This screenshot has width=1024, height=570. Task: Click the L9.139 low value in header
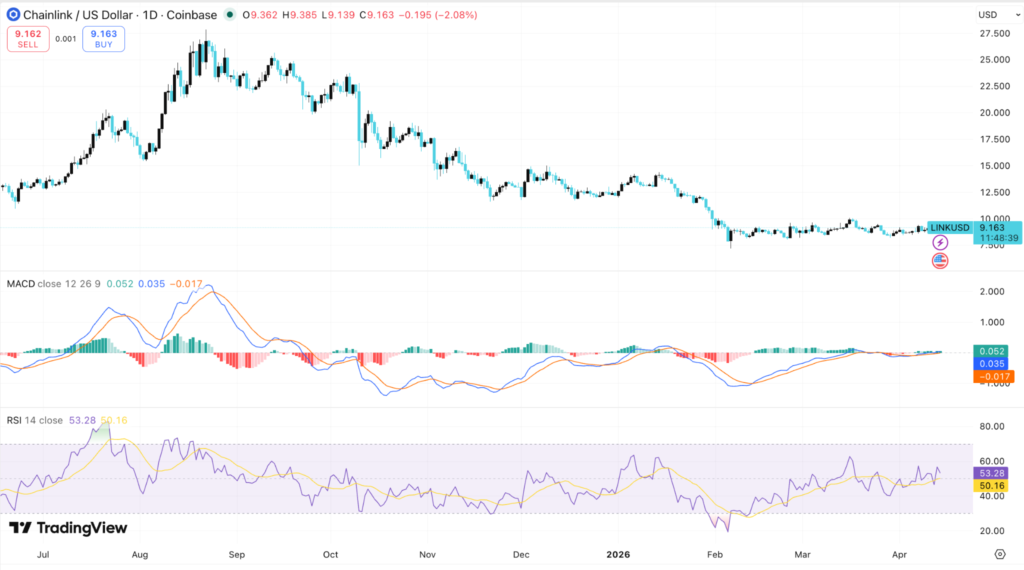(x=338, y=14)
